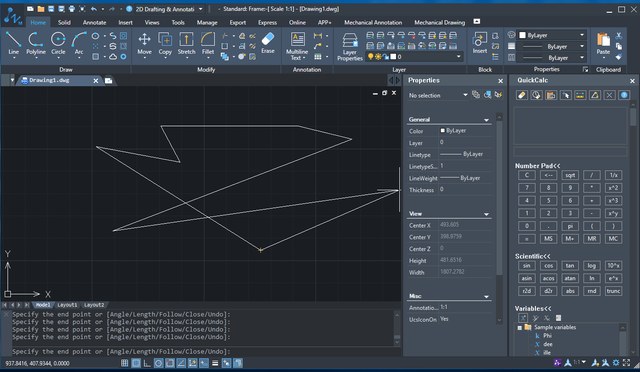Activate the Erase tool
The image size is (640, 372).
(x=268, y=43)
